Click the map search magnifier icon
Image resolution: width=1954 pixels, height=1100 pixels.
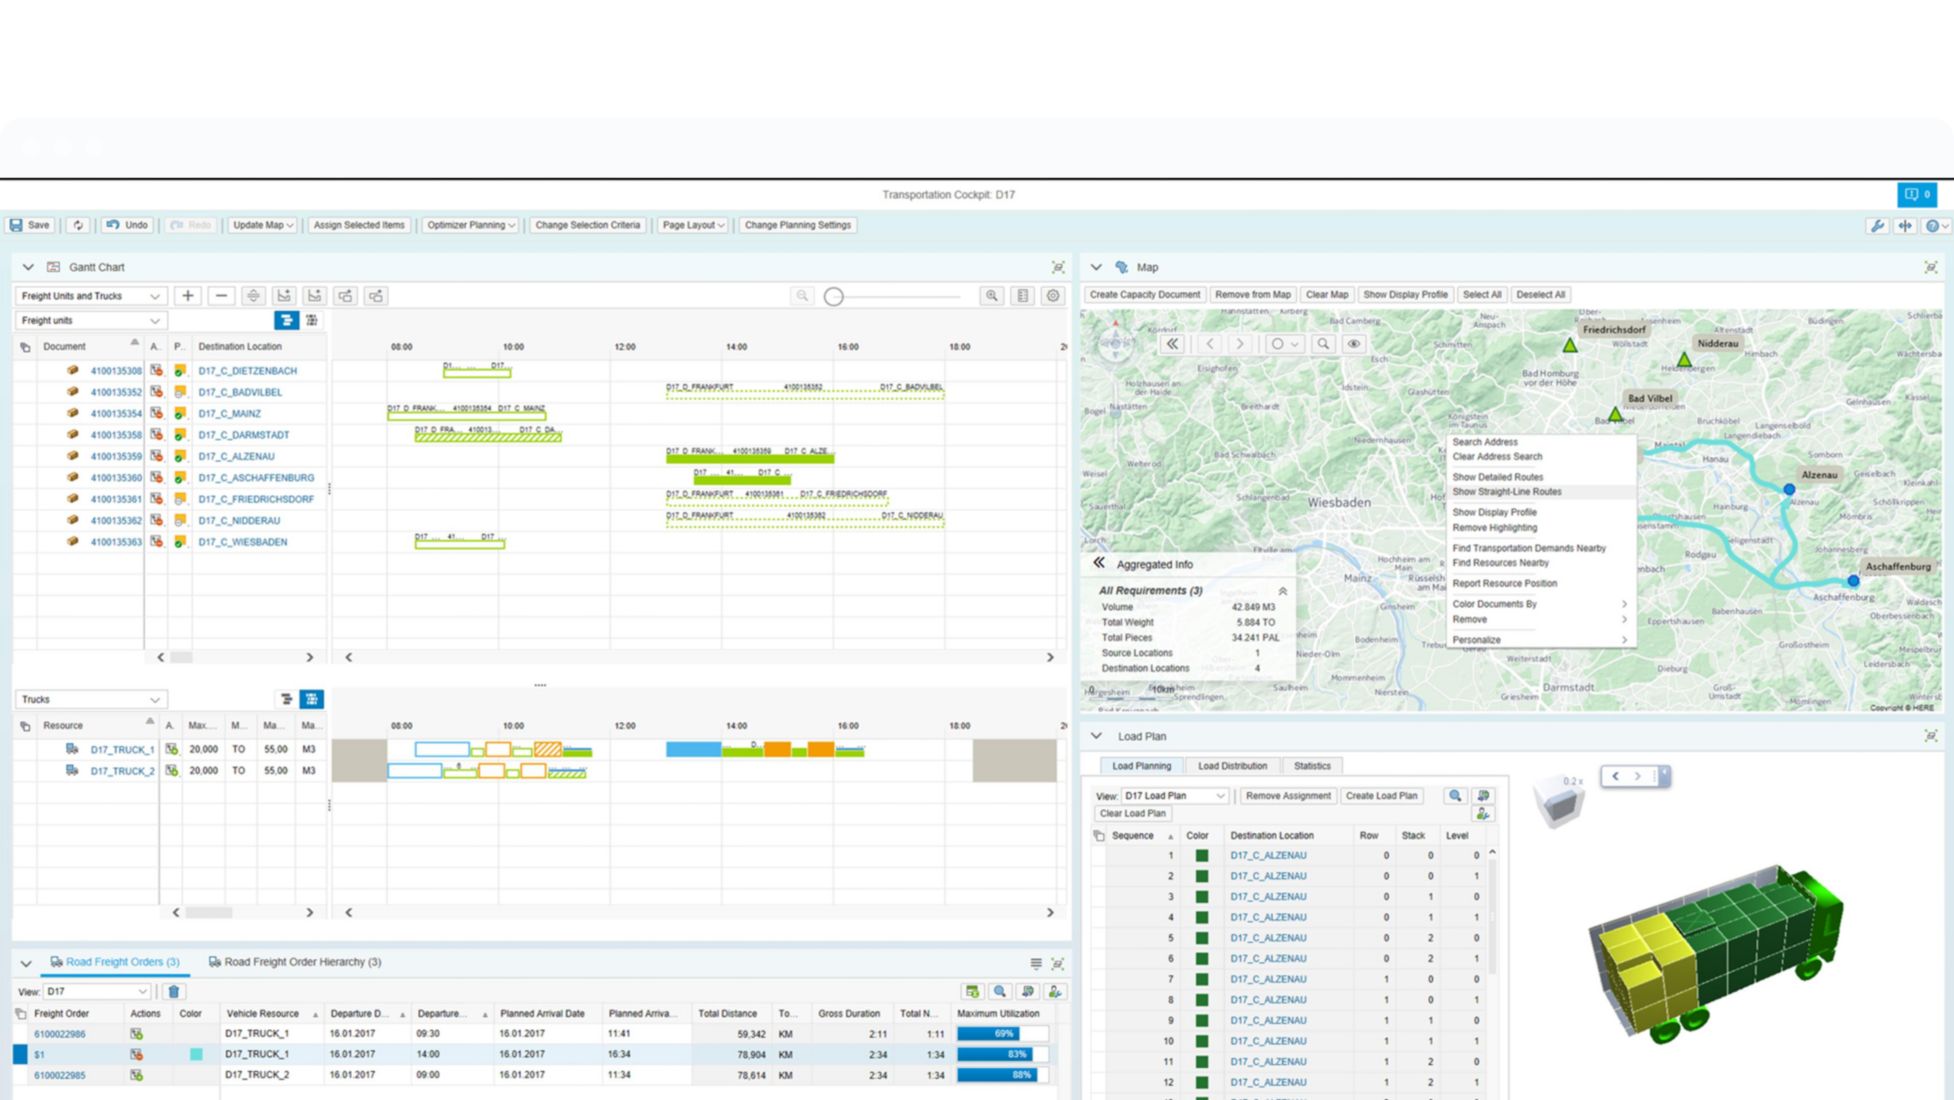click(1323, 344)
